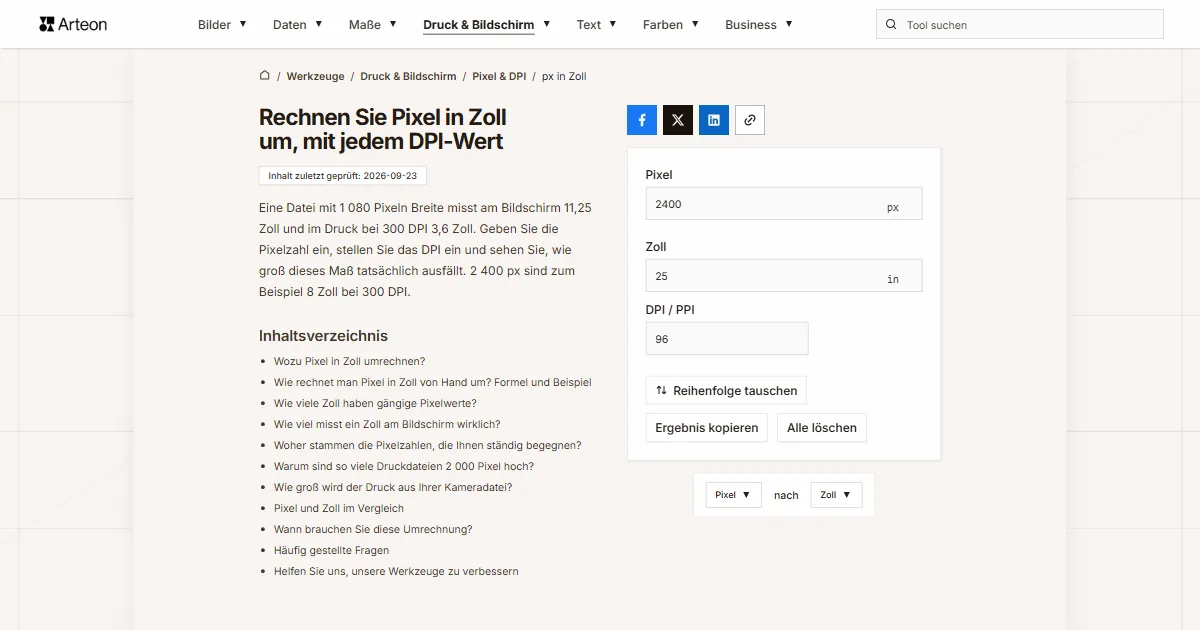The image size is (1200, 630).
Task: Open the Pixel source unit dropdown
Action: (734, 495)
